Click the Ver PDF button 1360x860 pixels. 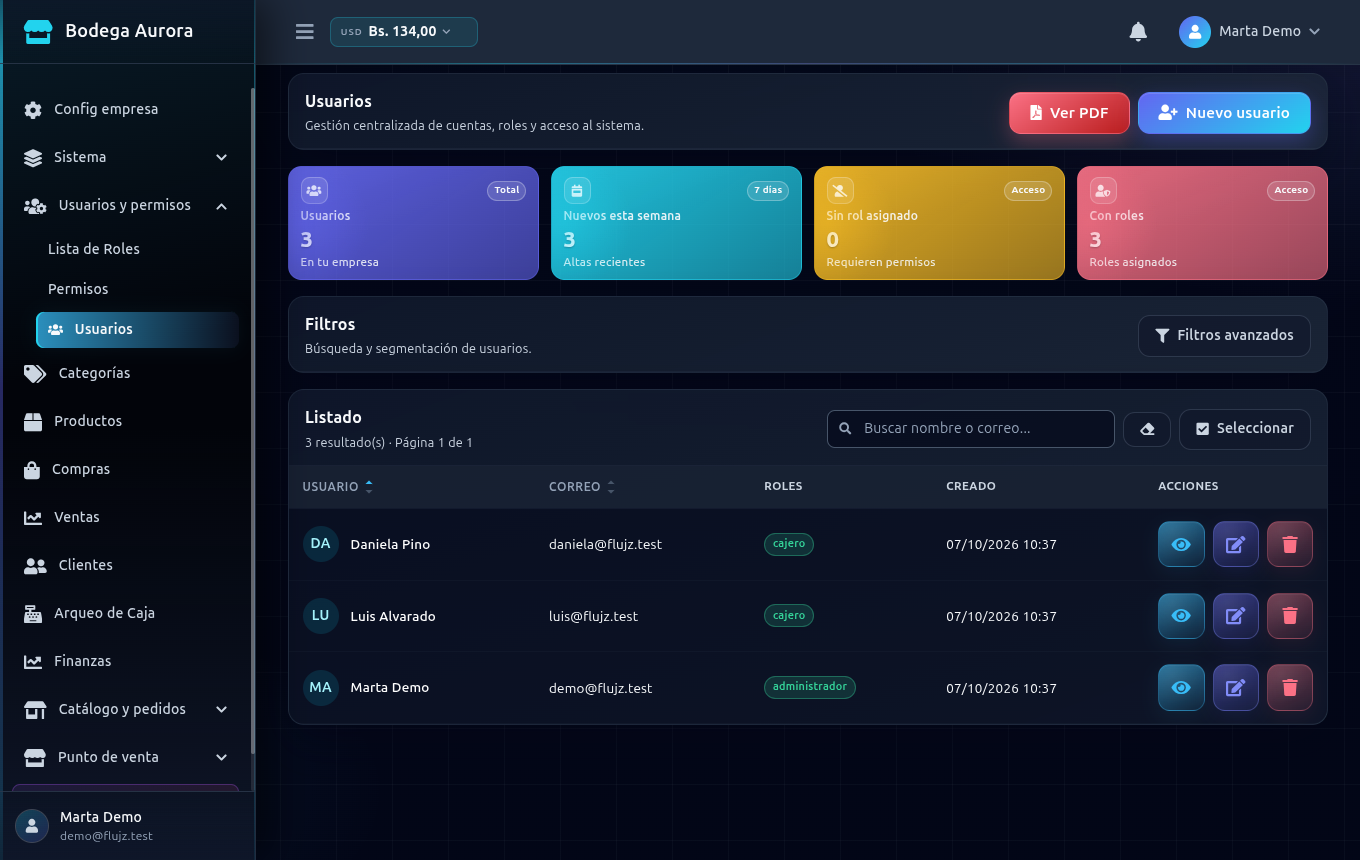[1069, 113]
